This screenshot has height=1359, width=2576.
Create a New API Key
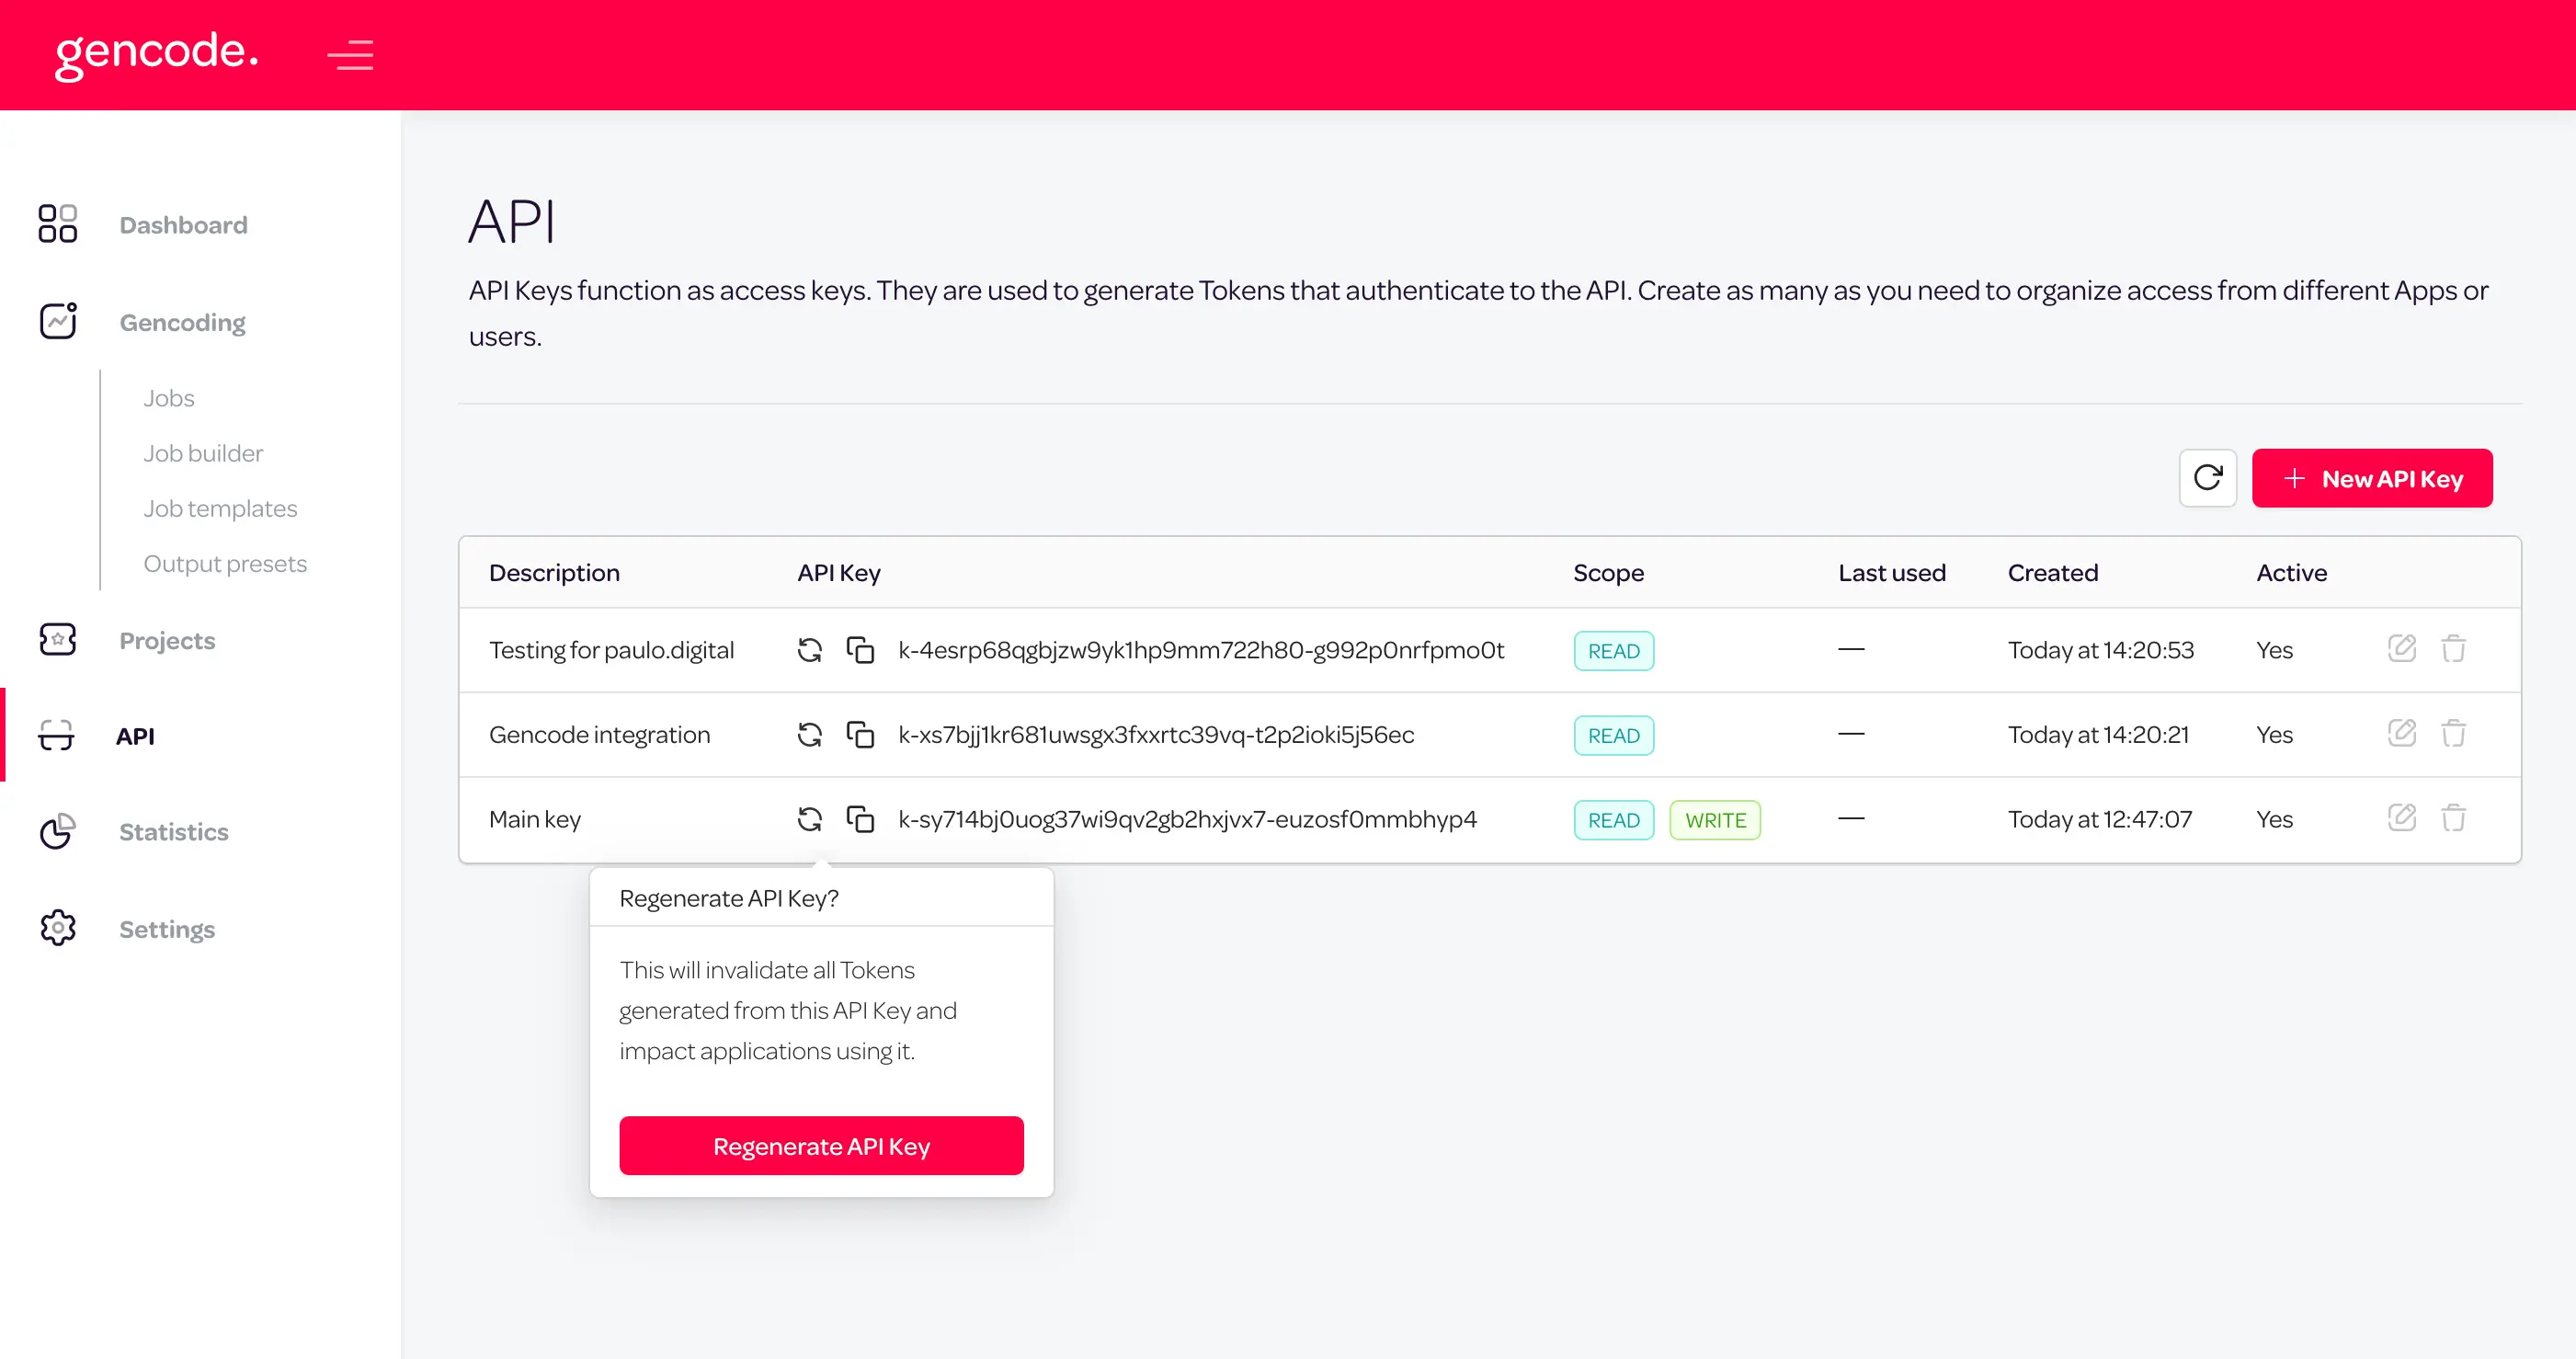tap(2371, 479)
